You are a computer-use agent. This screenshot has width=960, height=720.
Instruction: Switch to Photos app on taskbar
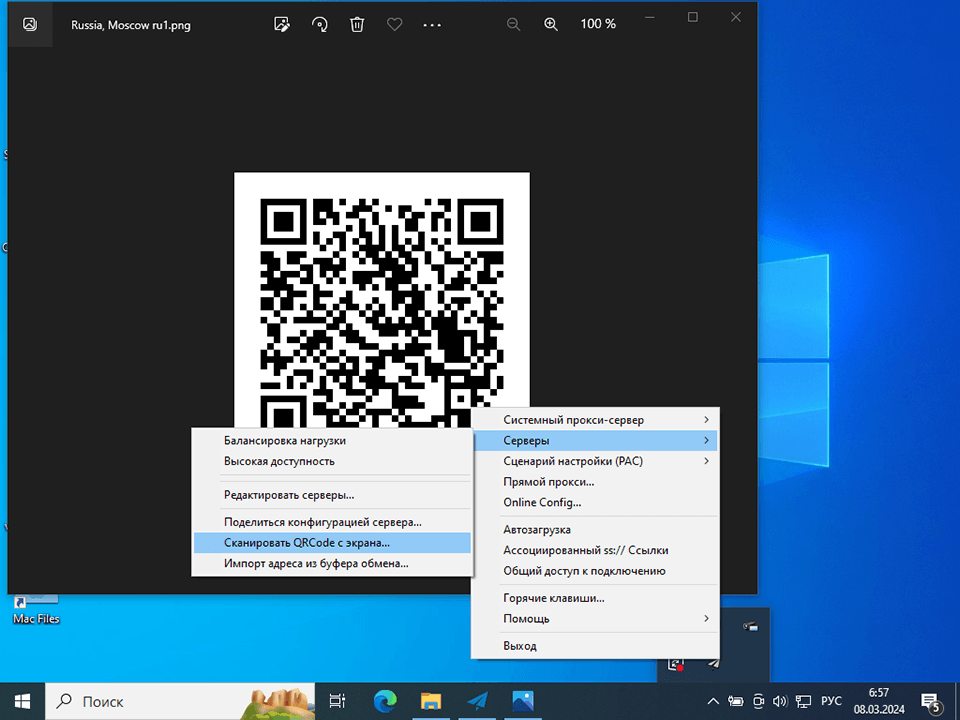(523, 701)
